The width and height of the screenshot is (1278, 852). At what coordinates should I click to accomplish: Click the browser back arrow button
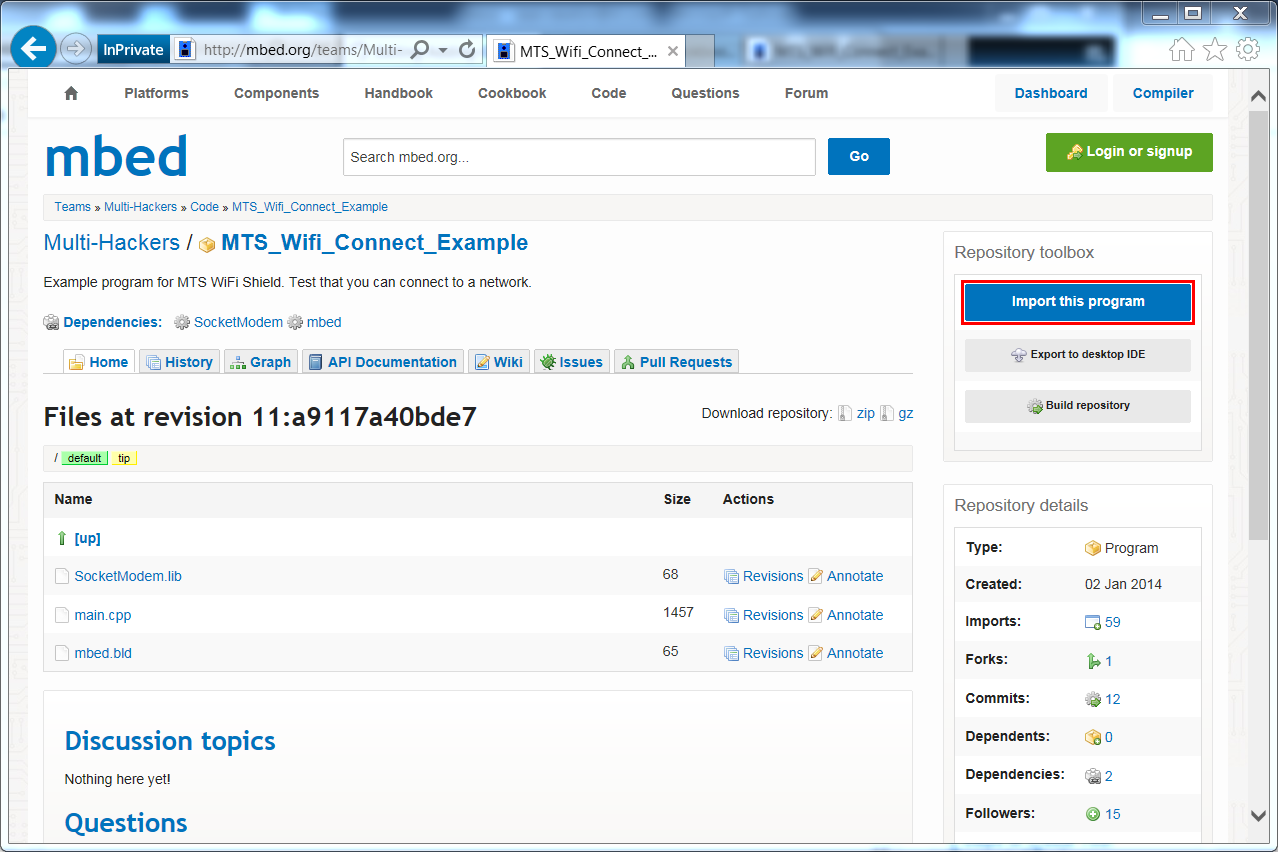(x=35, y=48)
